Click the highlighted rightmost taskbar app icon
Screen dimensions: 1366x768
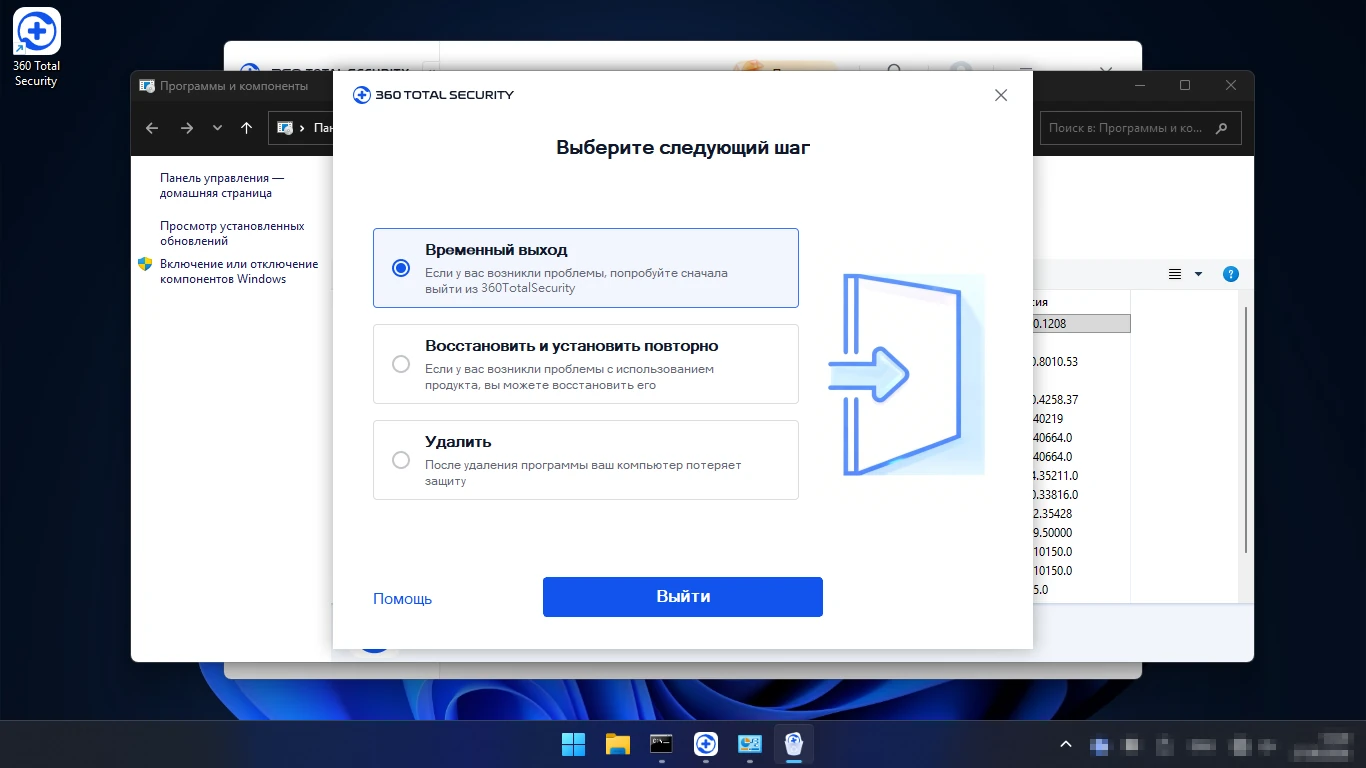click(x=794, y=744)
